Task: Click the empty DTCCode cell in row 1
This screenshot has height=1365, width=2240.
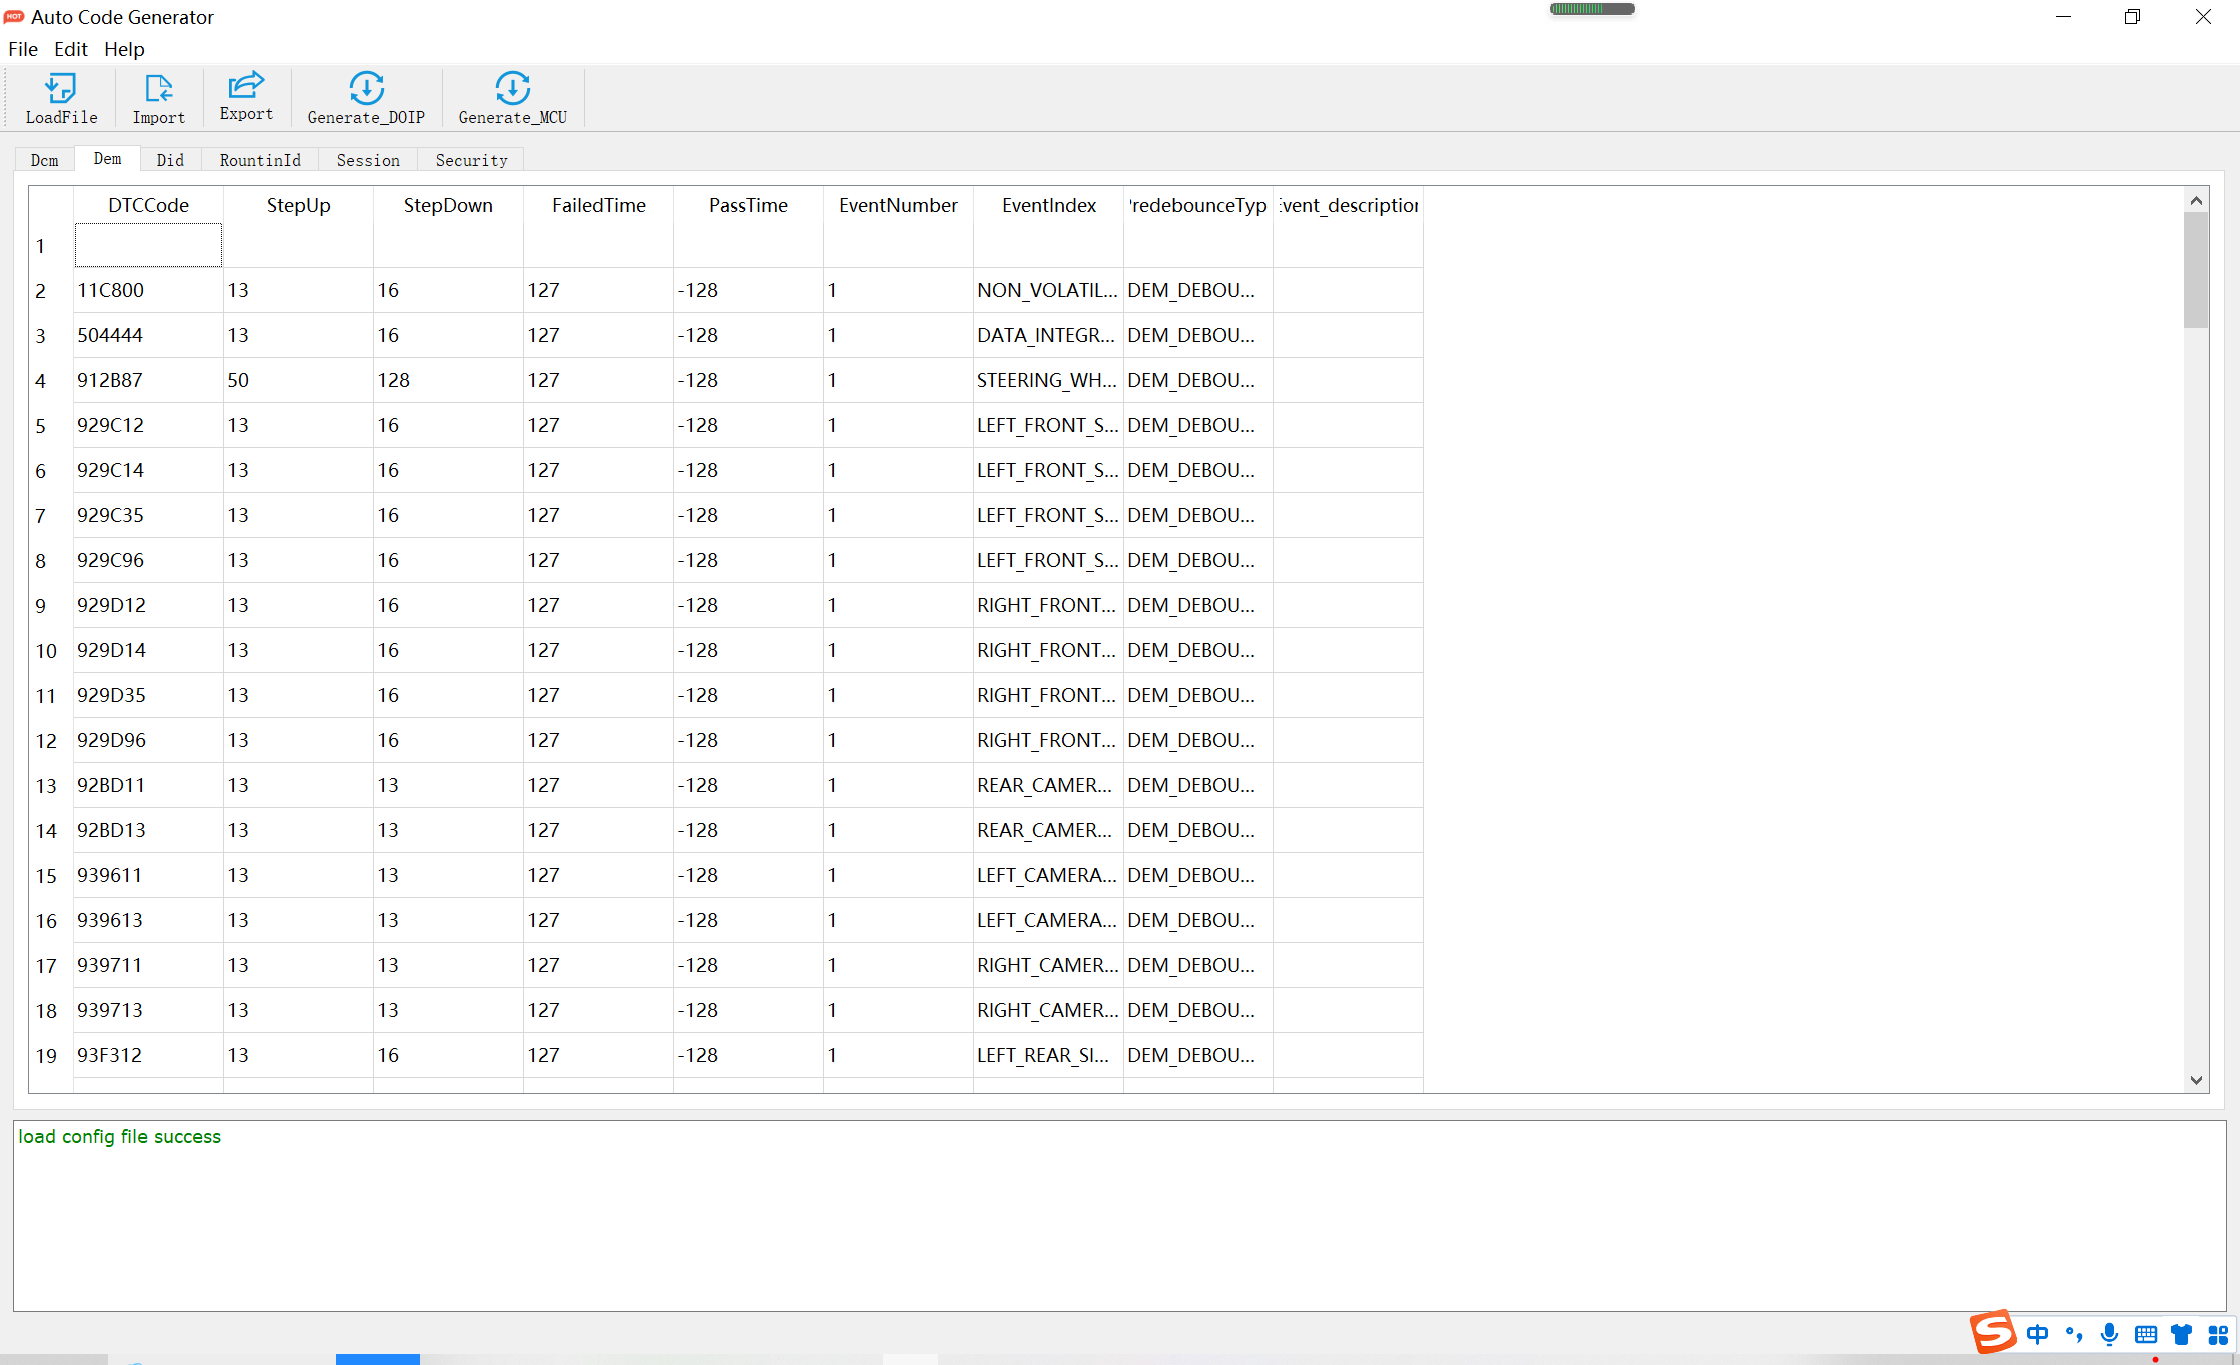Action: tap(148, 245)
